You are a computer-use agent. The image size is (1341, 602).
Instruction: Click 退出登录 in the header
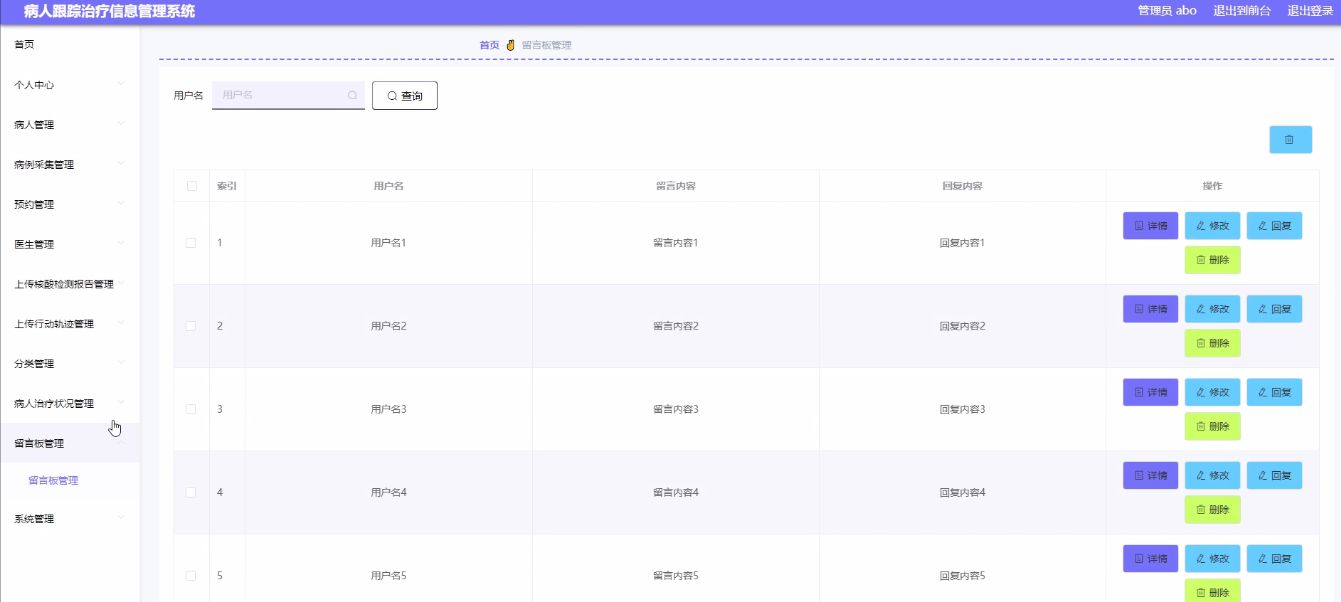[x=1310, y=11]
